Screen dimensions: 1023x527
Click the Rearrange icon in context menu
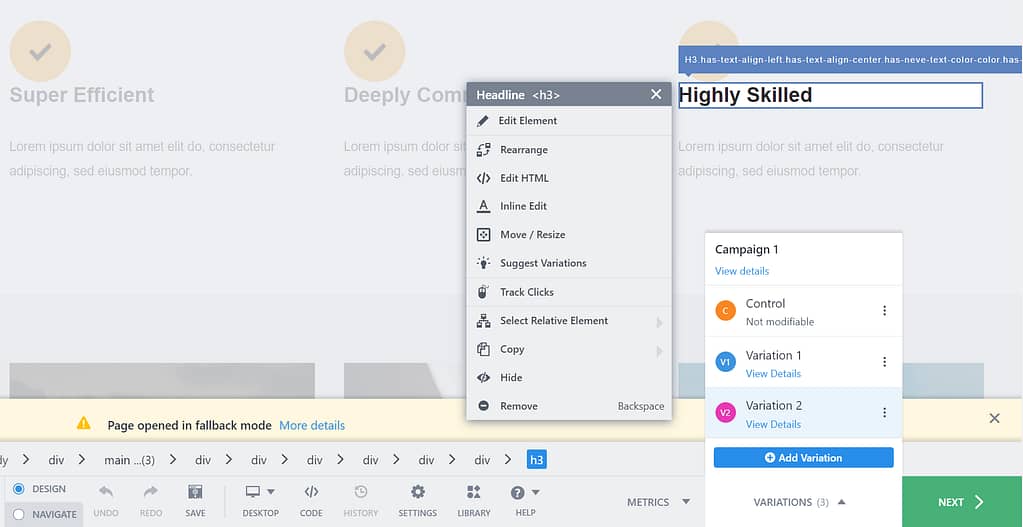coord(483,150)
